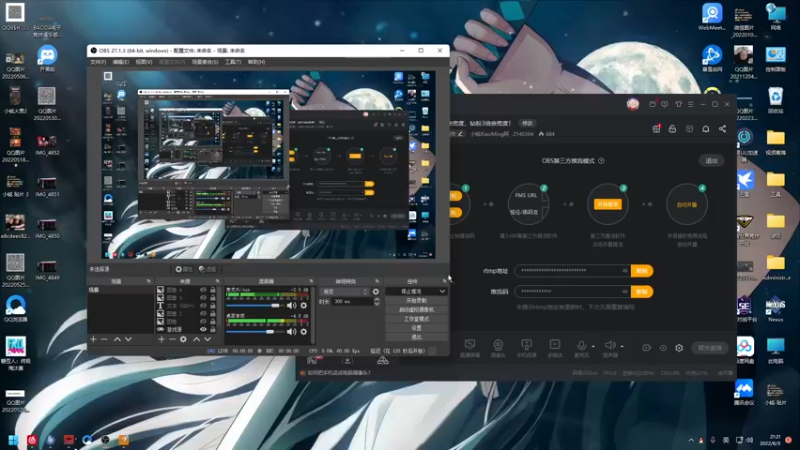This screenshot has width=800, height=450.
Task: Select 场景 item in scenes list
Action: [120, 290]
